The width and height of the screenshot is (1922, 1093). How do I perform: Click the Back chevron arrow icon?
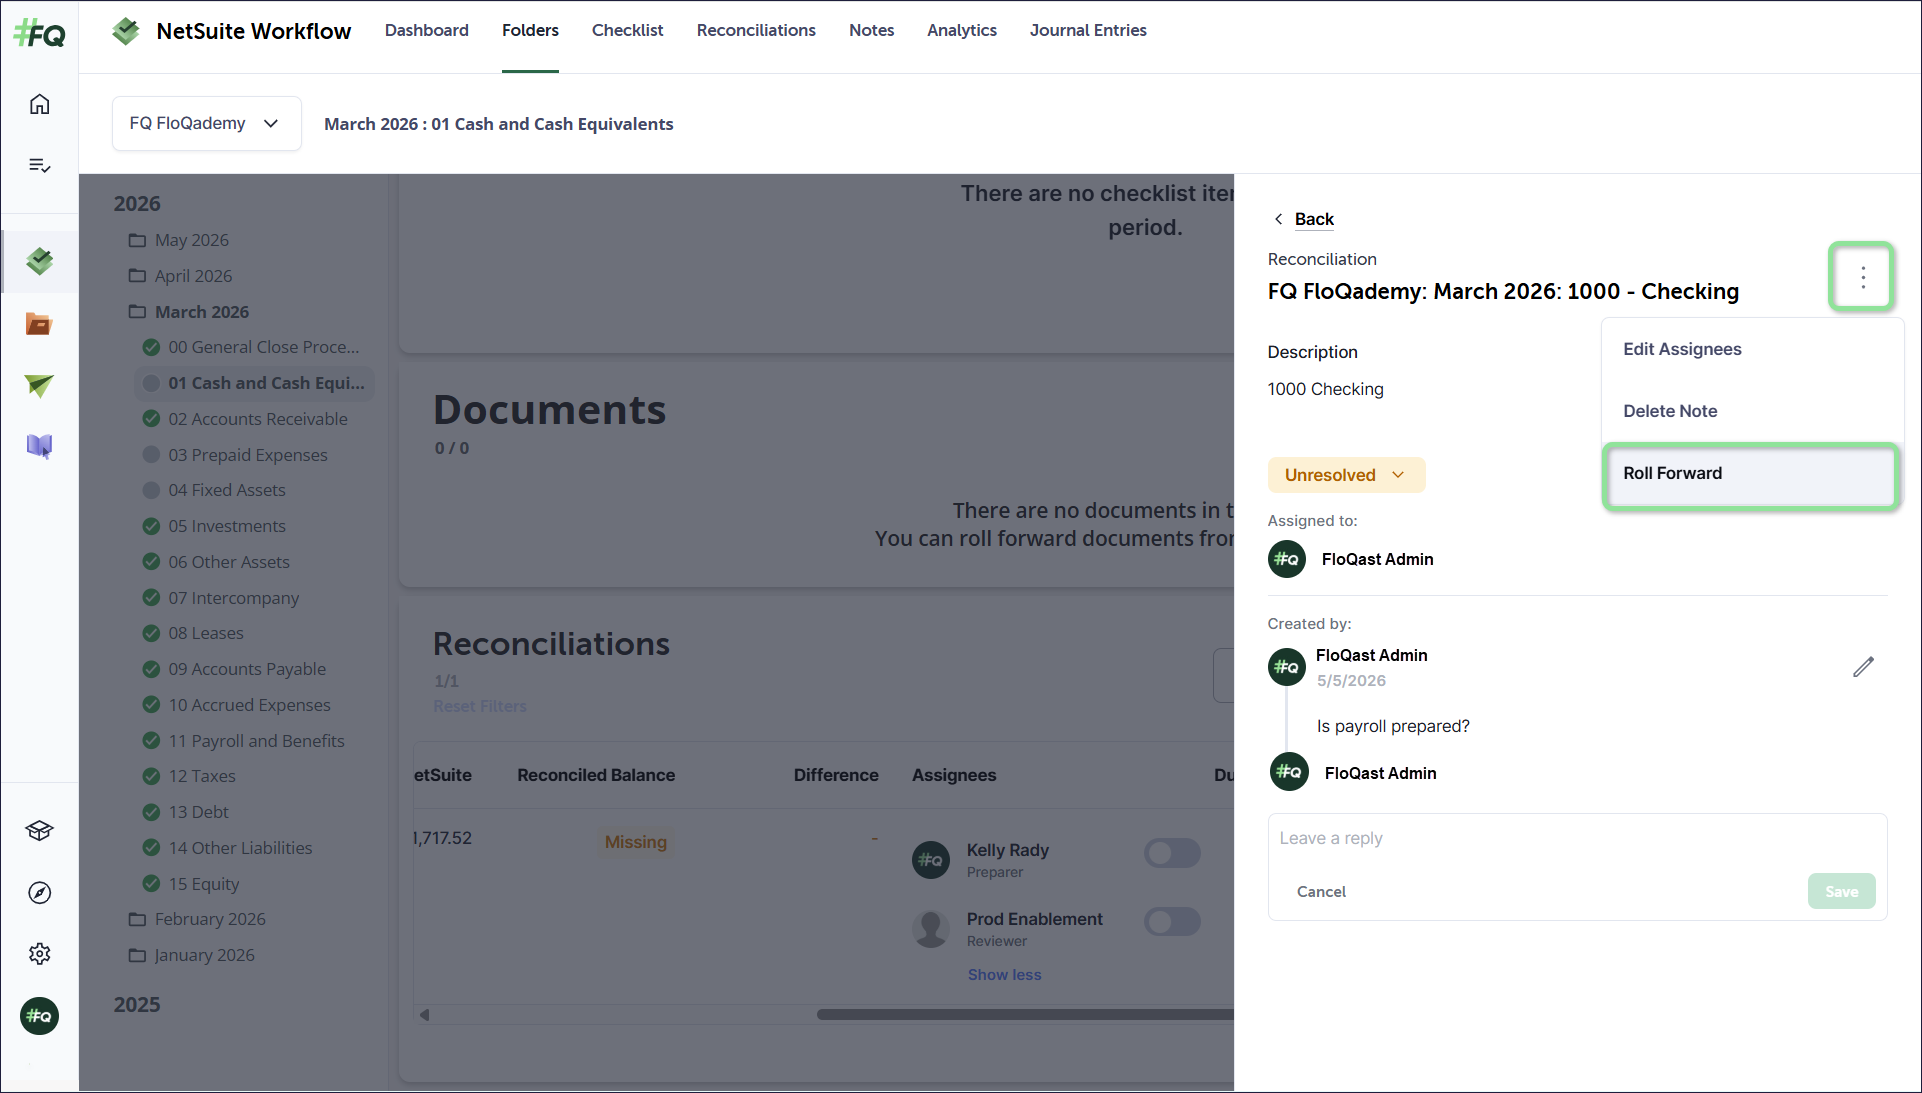coord(1278,219)
